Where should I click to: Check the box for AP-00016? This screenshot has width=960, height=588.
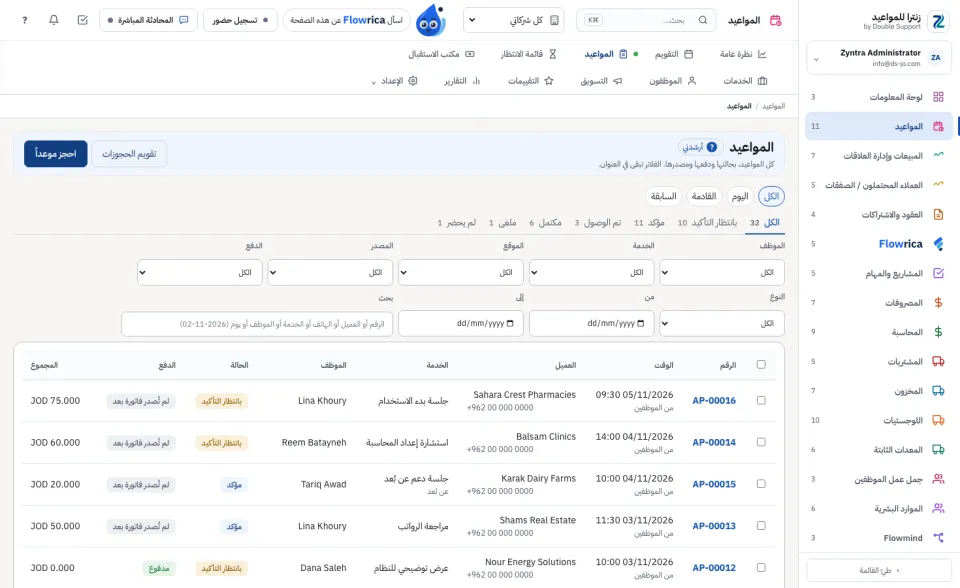(x=761, y=400)
